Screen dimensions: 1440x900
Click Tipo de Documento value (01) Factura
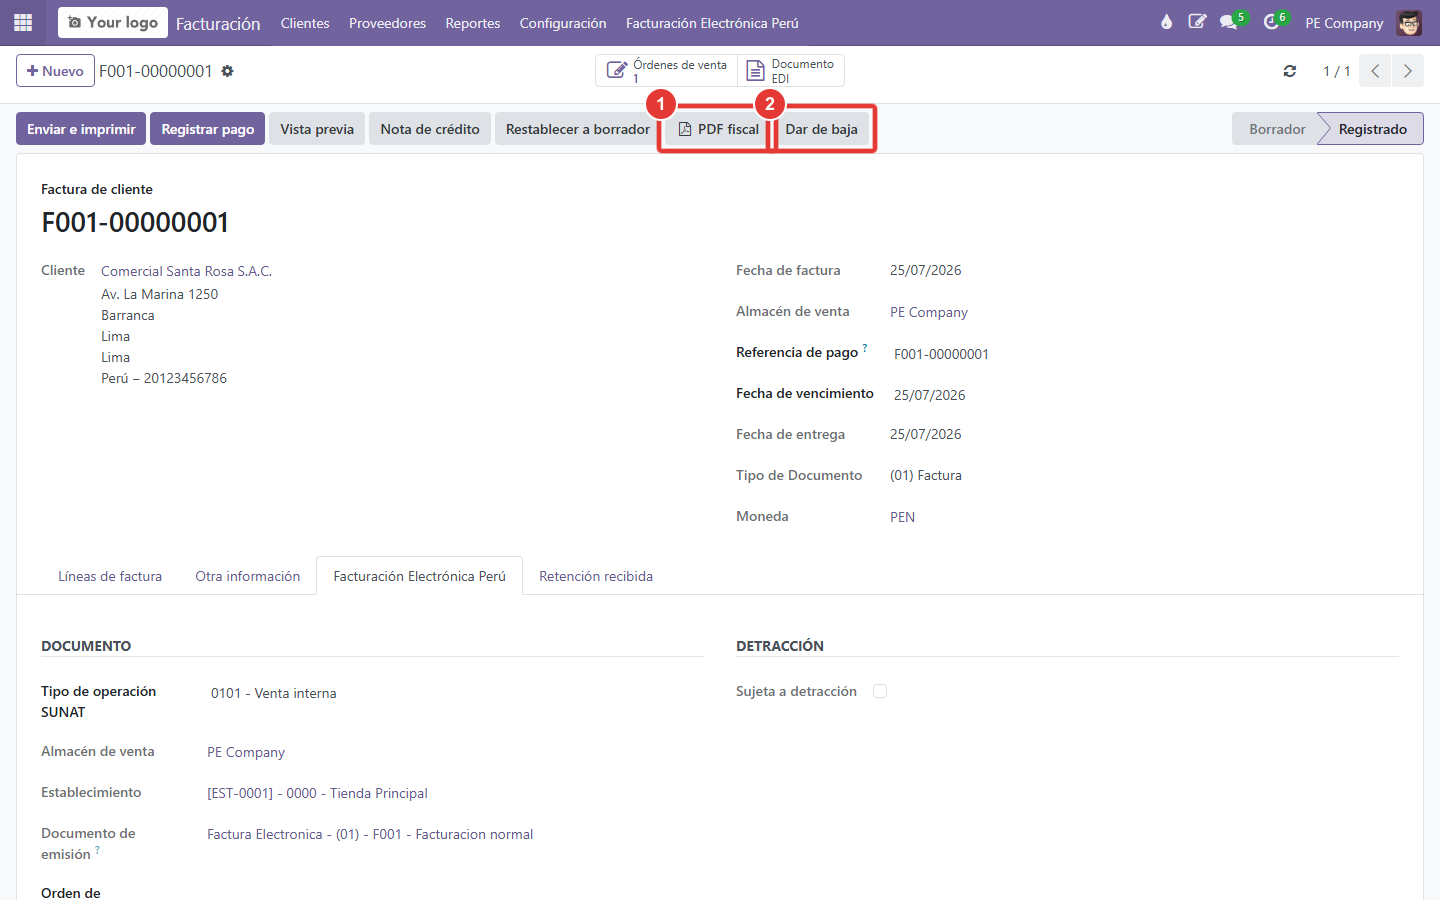point(926,475)
